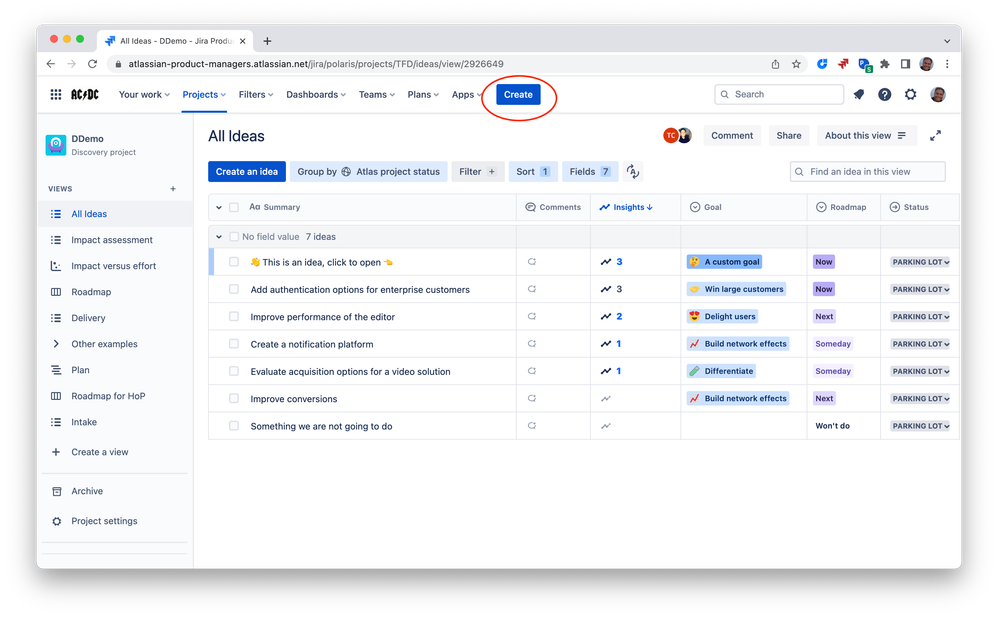Viewport: 998px width, 617px height.
Task: Switch to the Roadmap view
Action: coord(91,292)
